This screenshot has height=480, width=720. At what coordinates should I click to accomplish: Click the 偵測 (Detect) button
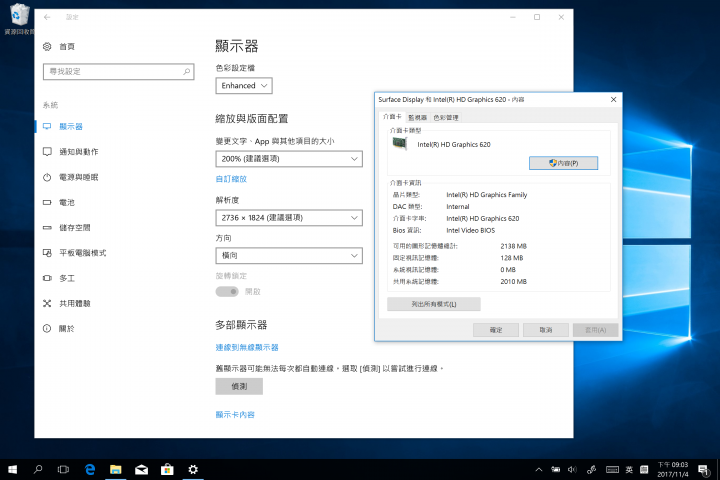click(x=239, y=386)
